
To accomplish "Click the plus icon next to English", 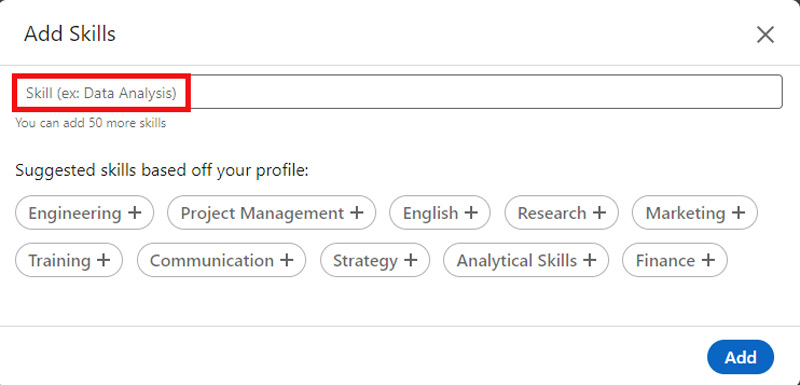I will [471, 212].
